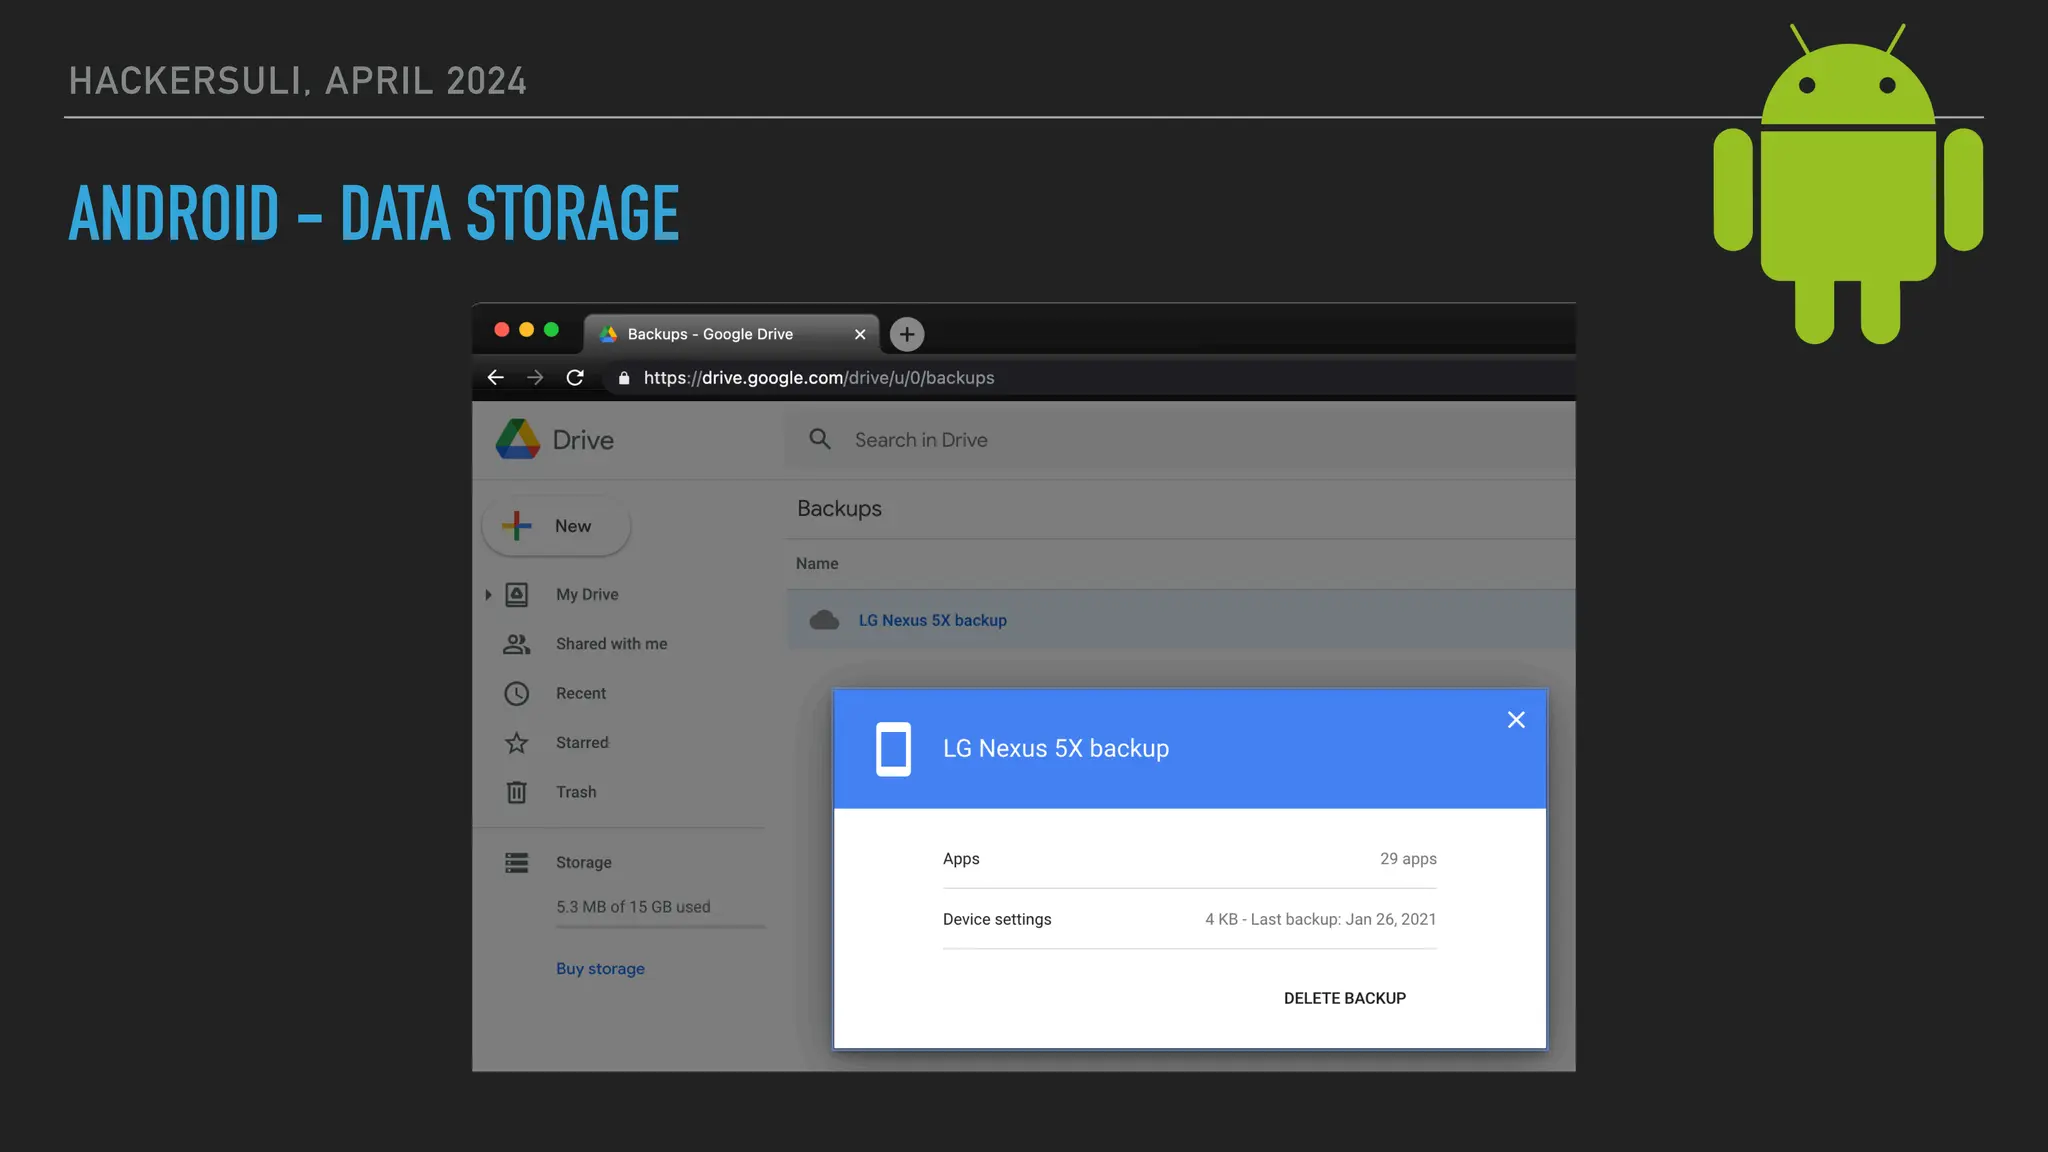Click the Trash bin icon

[x=516, y=792]
